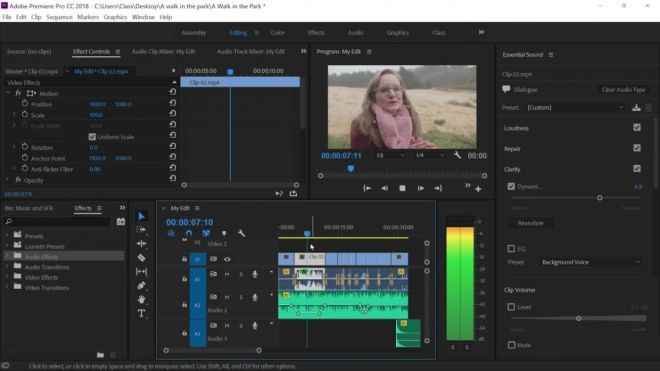Toggle V1 track output eye
The height and width of the screenshot is (371, 660).
[x=227, y=259]
